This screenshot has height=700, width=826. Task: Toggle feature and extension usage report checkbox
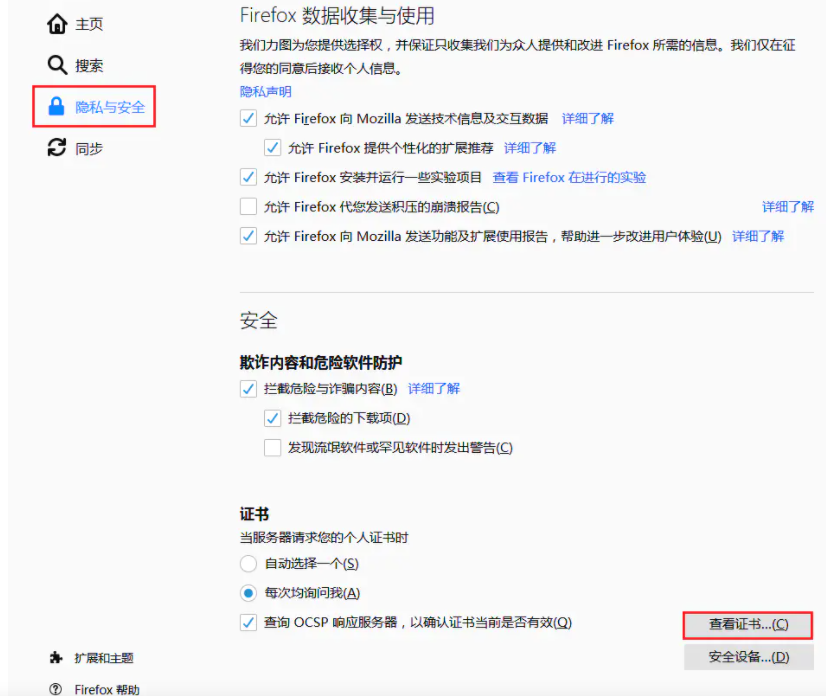[248, 236]
